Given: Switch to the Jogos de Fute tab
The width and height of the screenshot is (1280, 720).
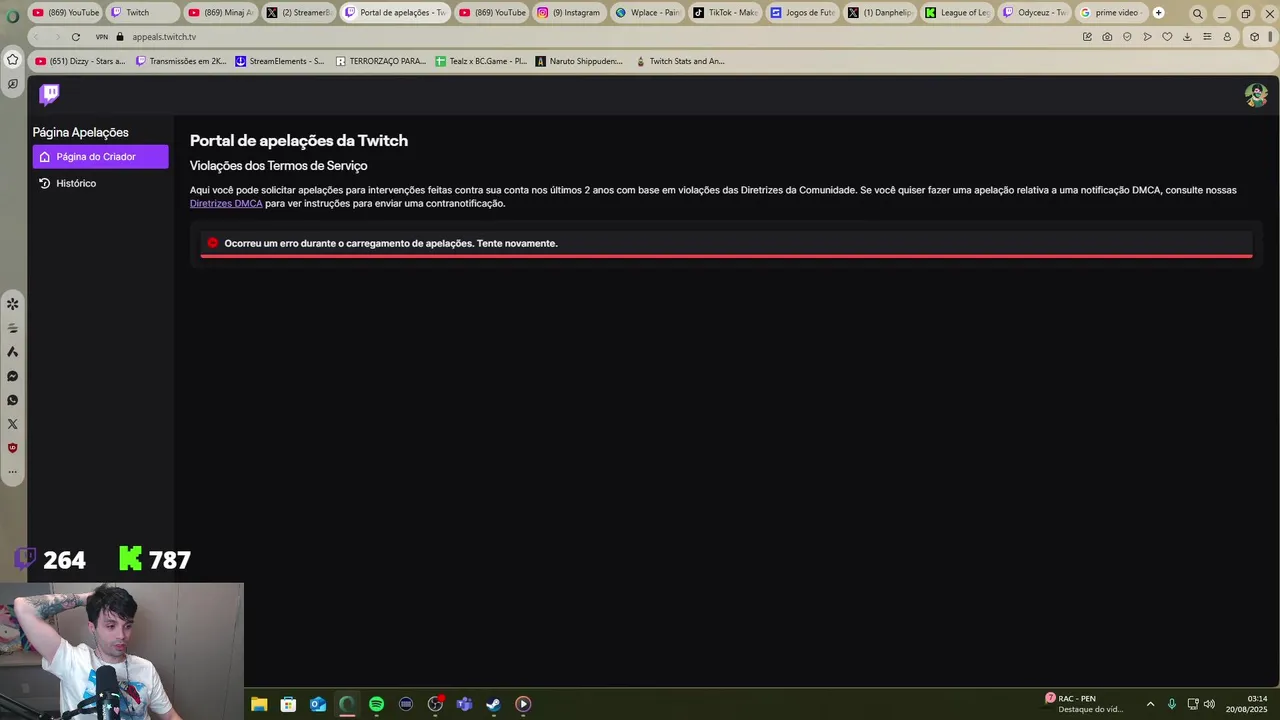Looking at the screenshot, I should 803,13.
